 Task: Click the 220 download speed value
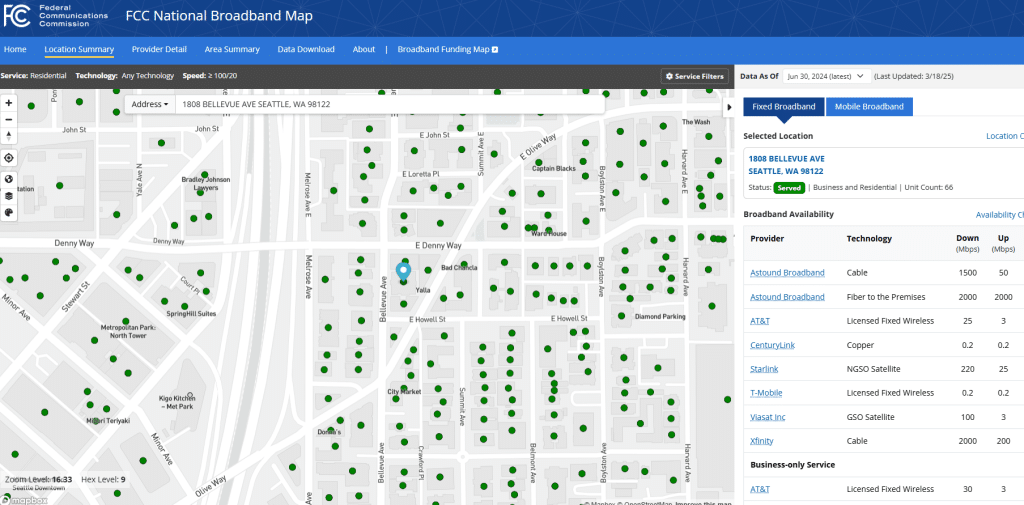coord(967,369)
